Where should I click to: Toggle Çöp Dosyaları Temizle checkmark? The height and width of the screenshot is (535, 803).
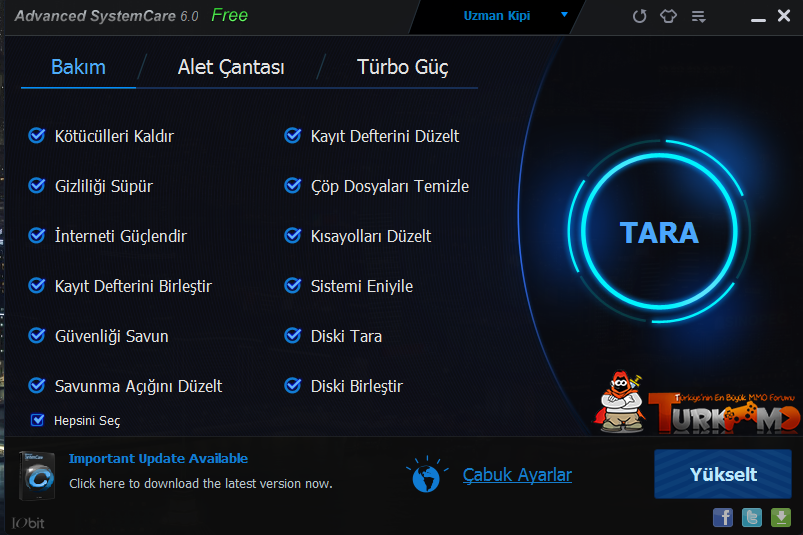pos(293,186)
